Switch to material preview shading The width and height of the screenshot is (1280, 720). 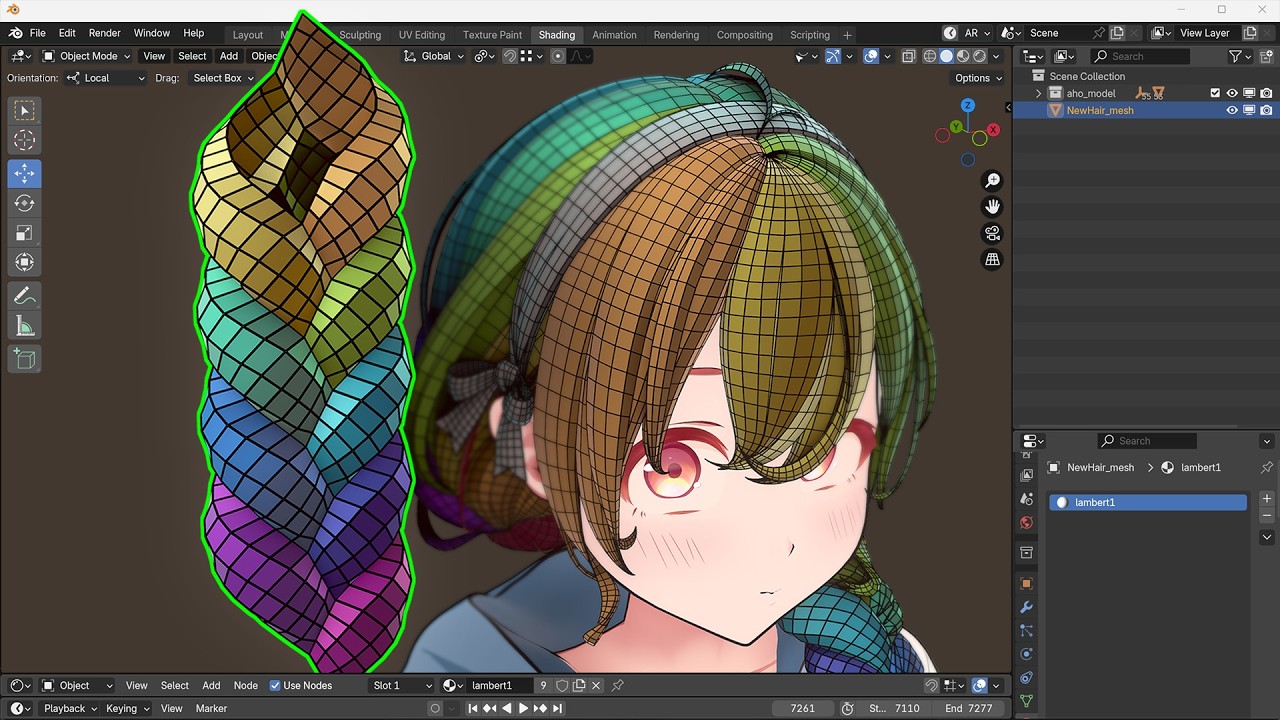963,56
